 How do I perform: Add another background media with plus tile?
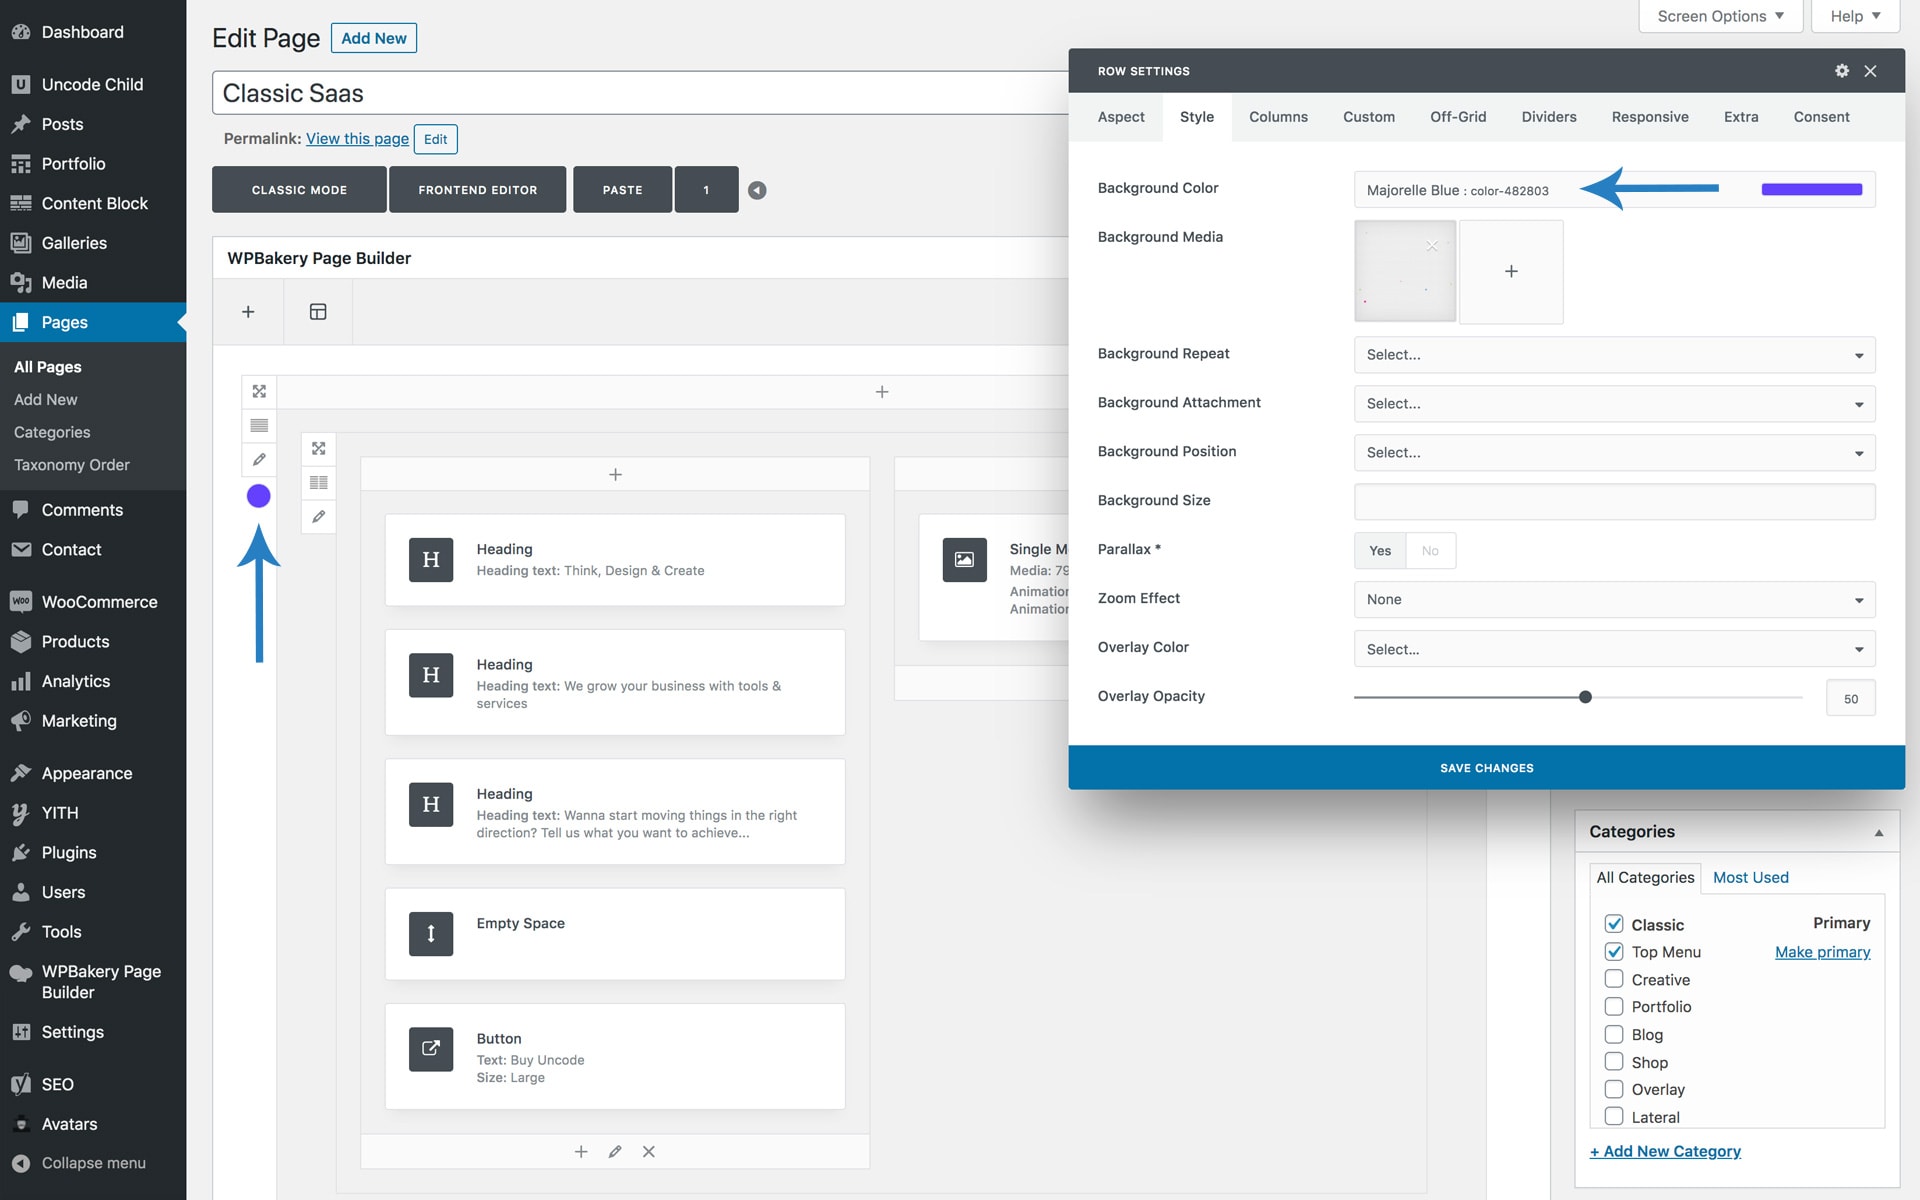[1510, 272]
